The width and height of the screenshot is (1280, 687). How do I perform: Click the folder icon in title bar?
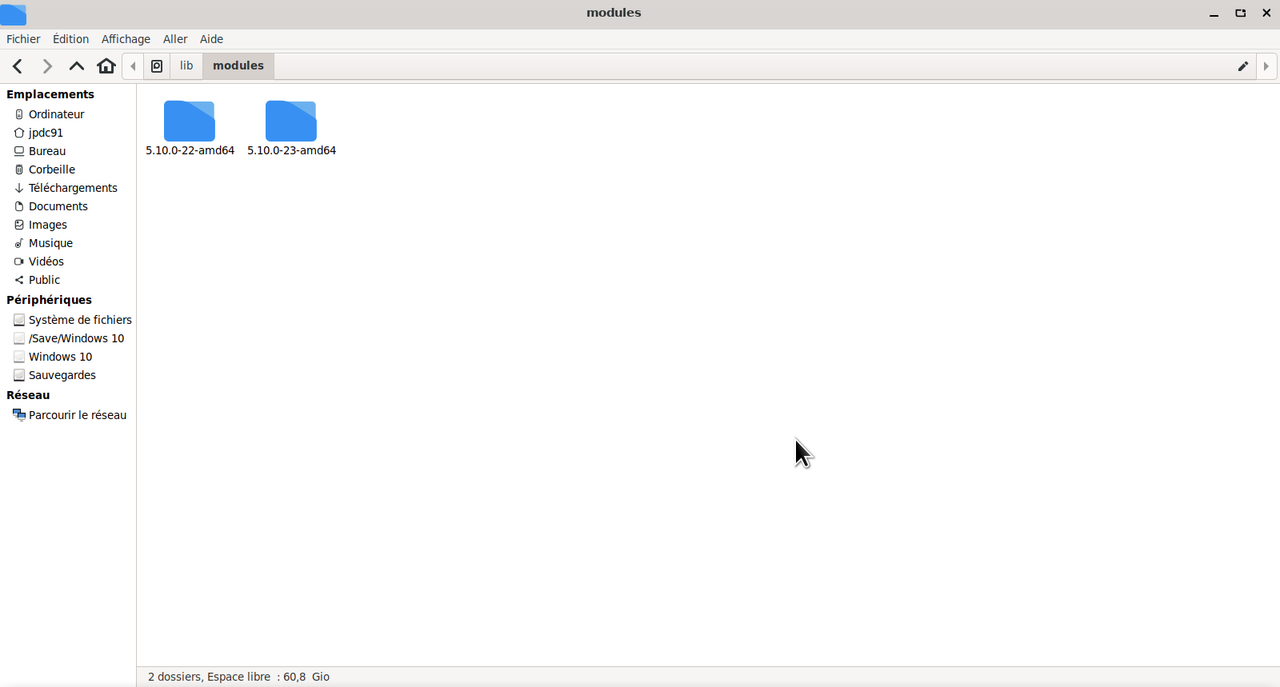click(13, 14)
